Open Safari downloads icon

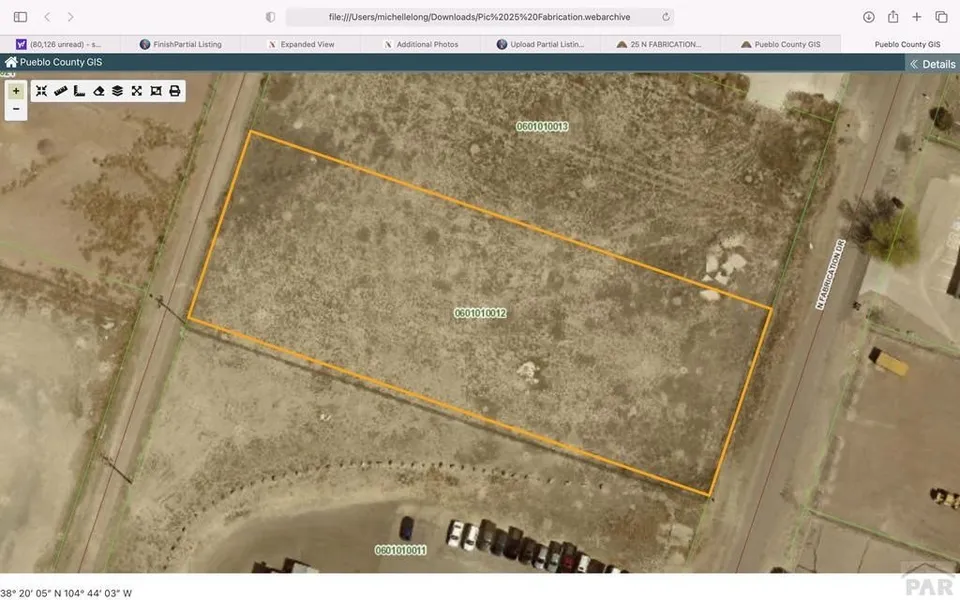pyautogui.click(x=868, y=17)
